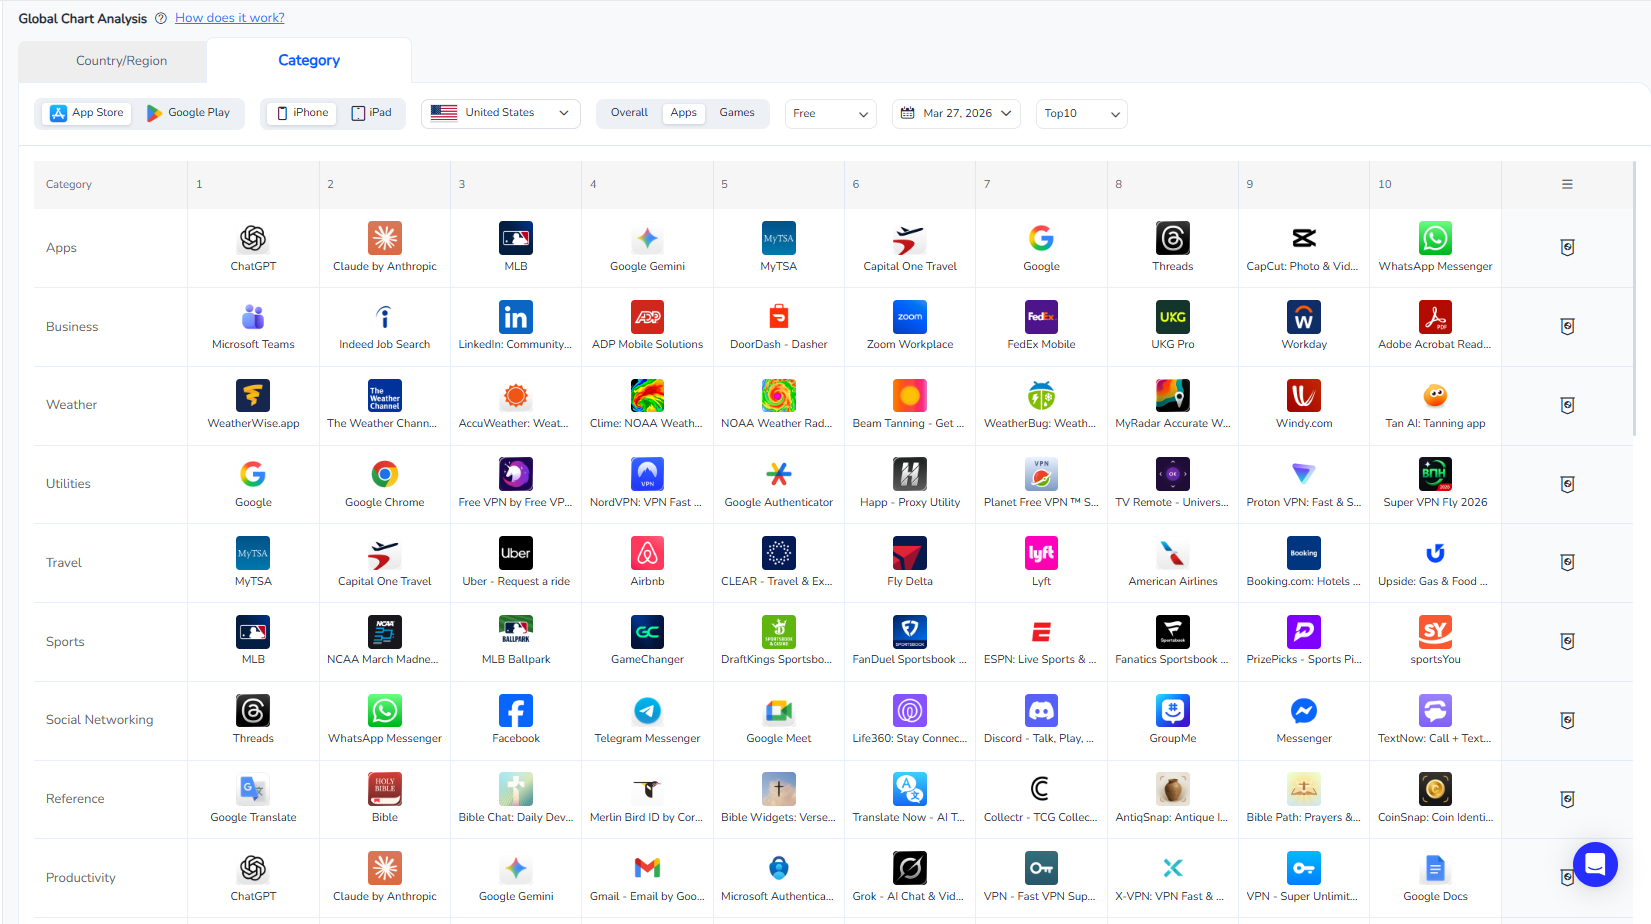Screen dimensions: 1651x924
Task: Select the iPad device option
Action: coord(371,113)
